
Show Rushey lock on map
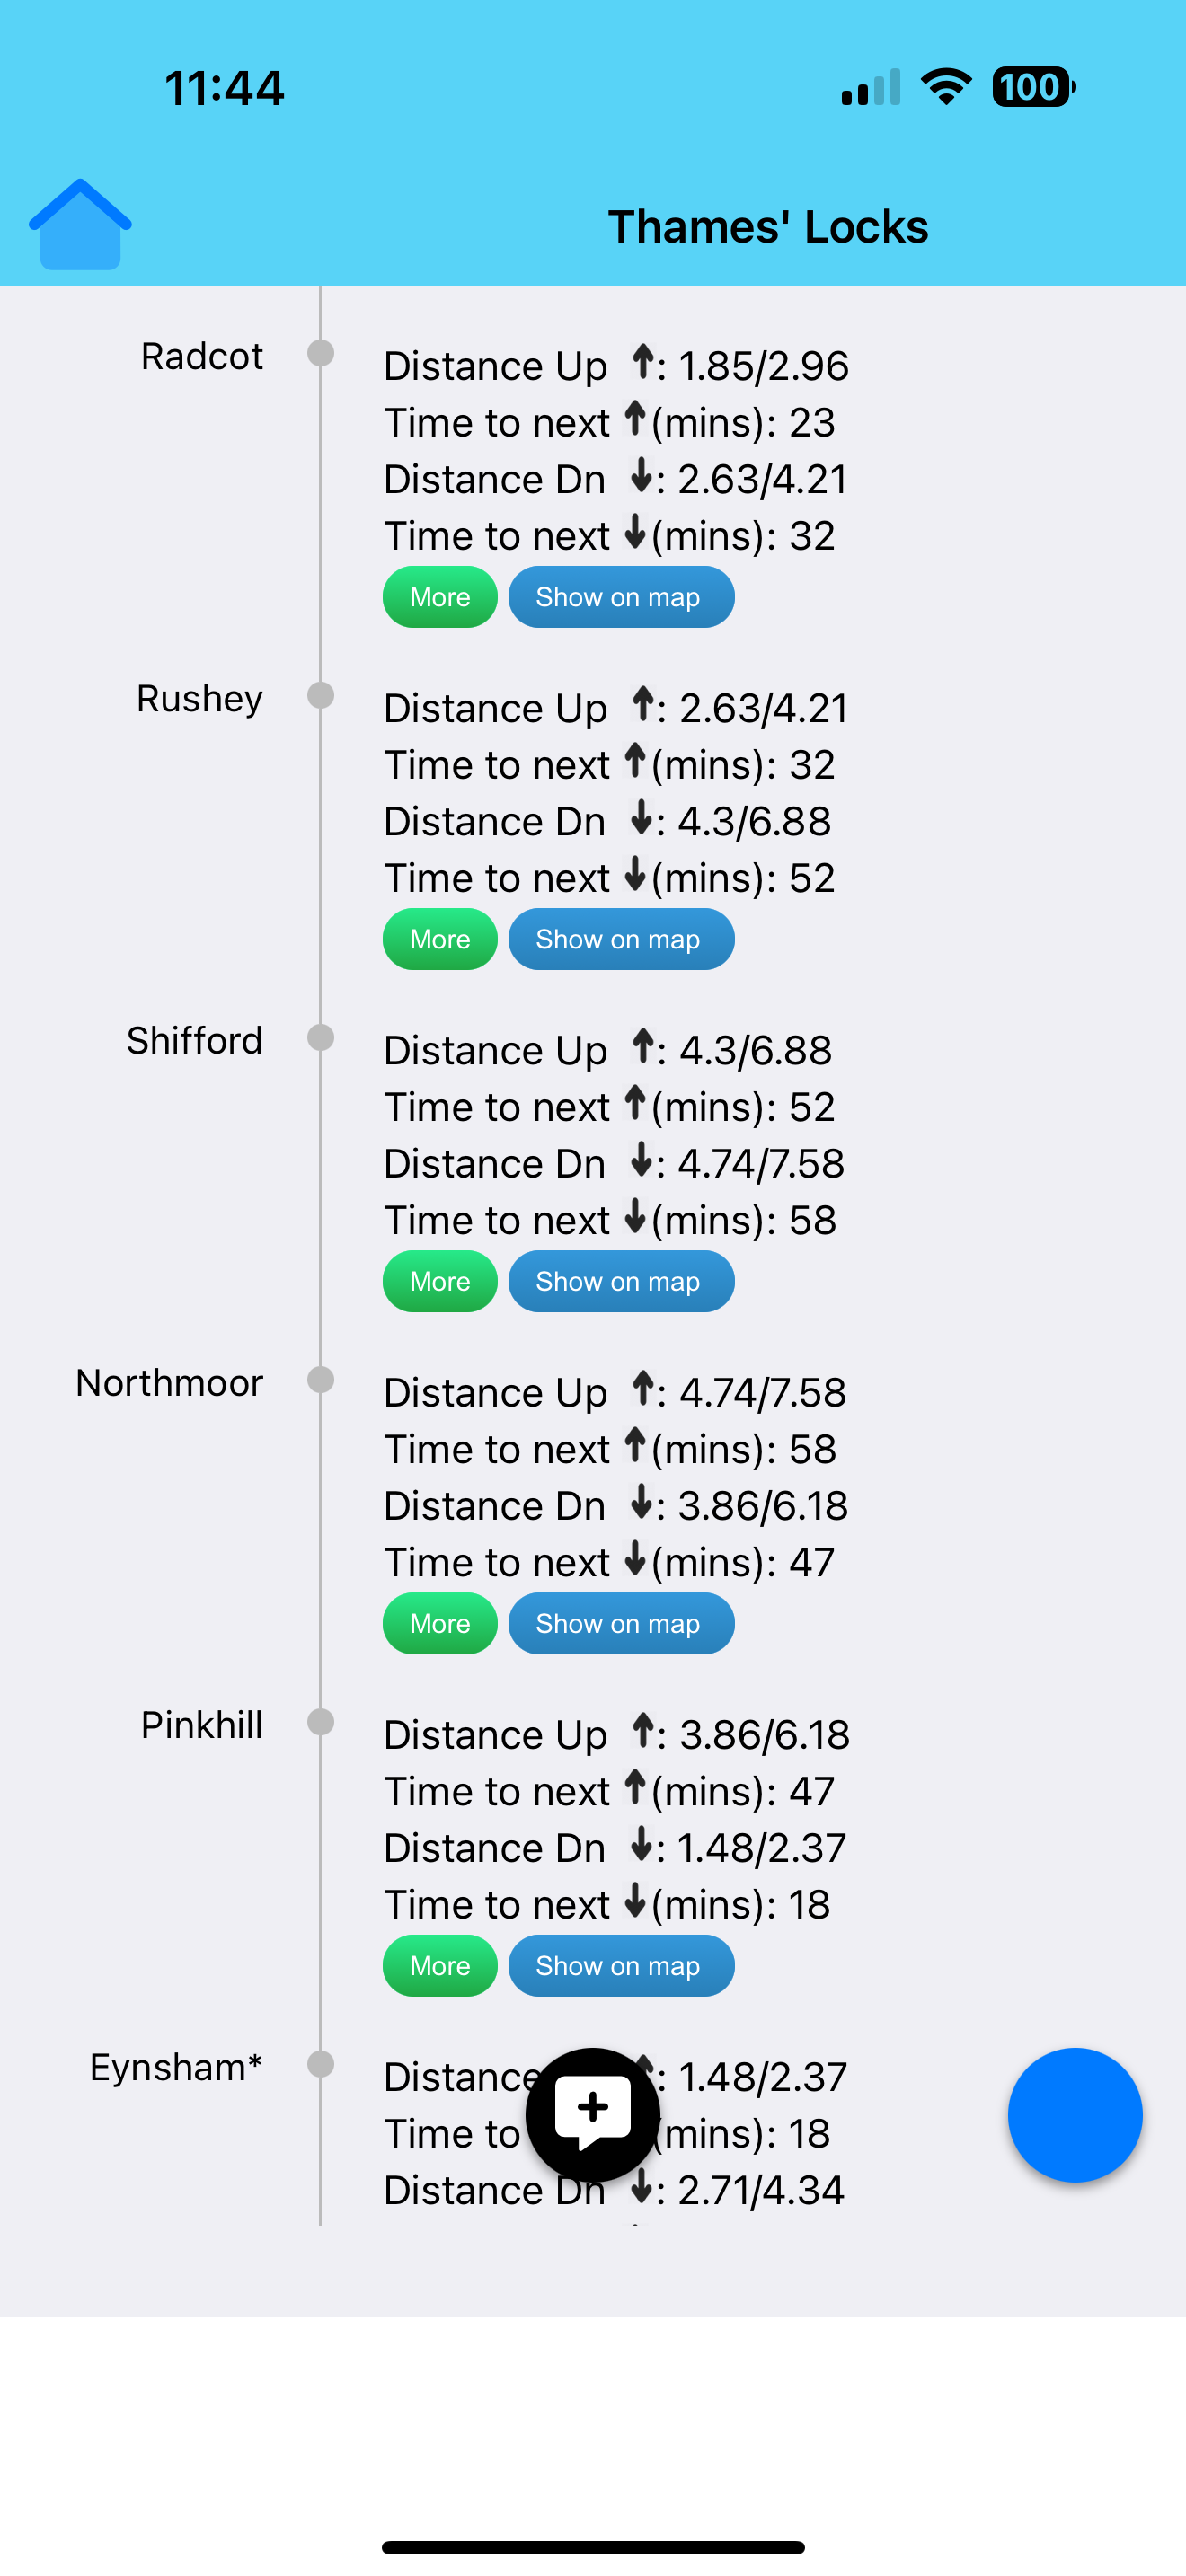coord(621,939)
